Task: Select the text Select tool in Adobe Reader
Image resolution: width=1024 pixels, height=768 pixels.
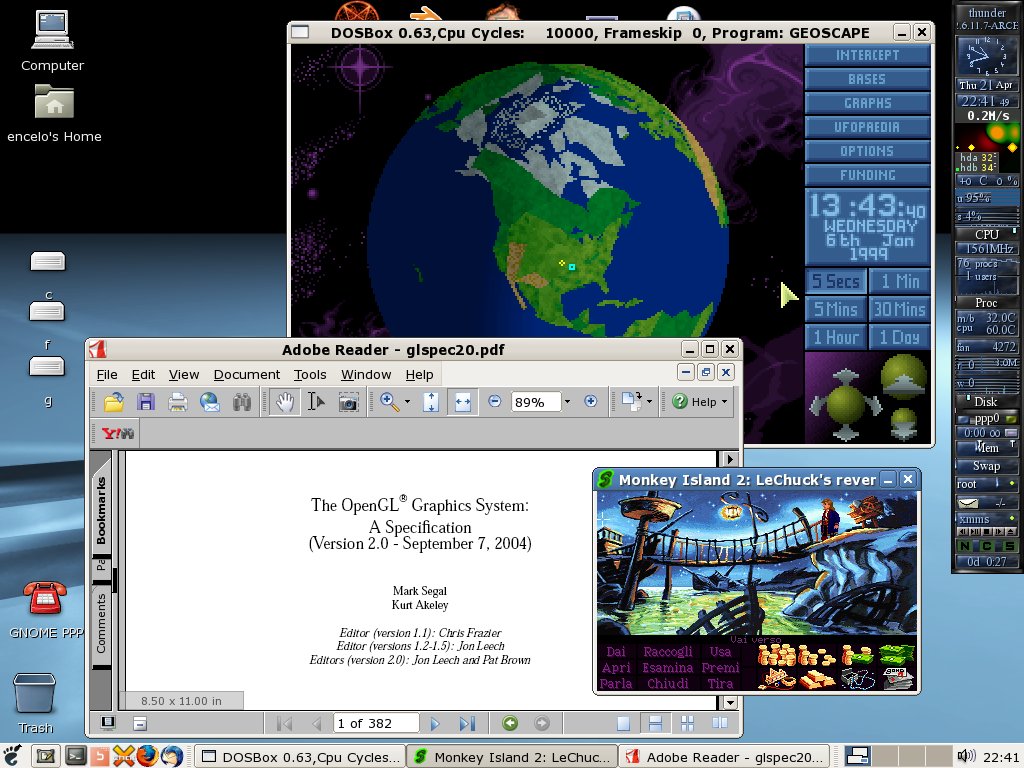Action: (316, 402)
